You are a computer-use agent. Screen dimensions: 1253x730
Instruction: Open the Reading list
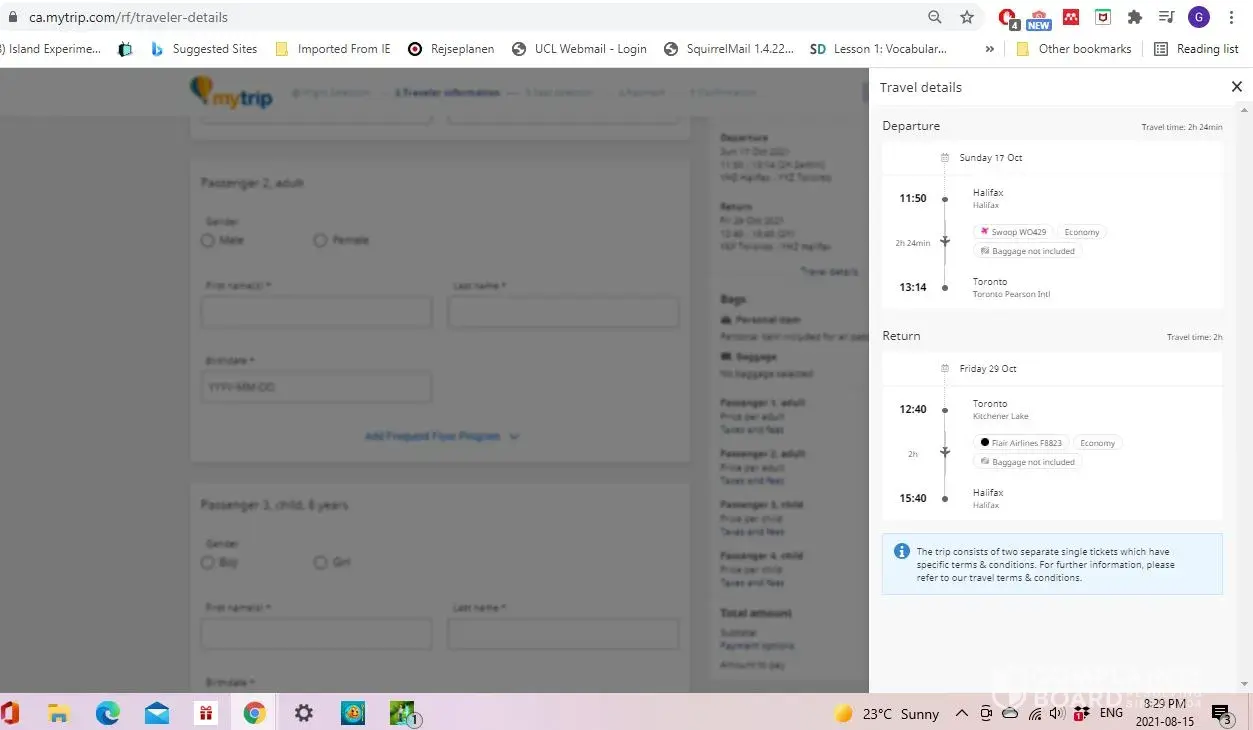point(1196,48)
